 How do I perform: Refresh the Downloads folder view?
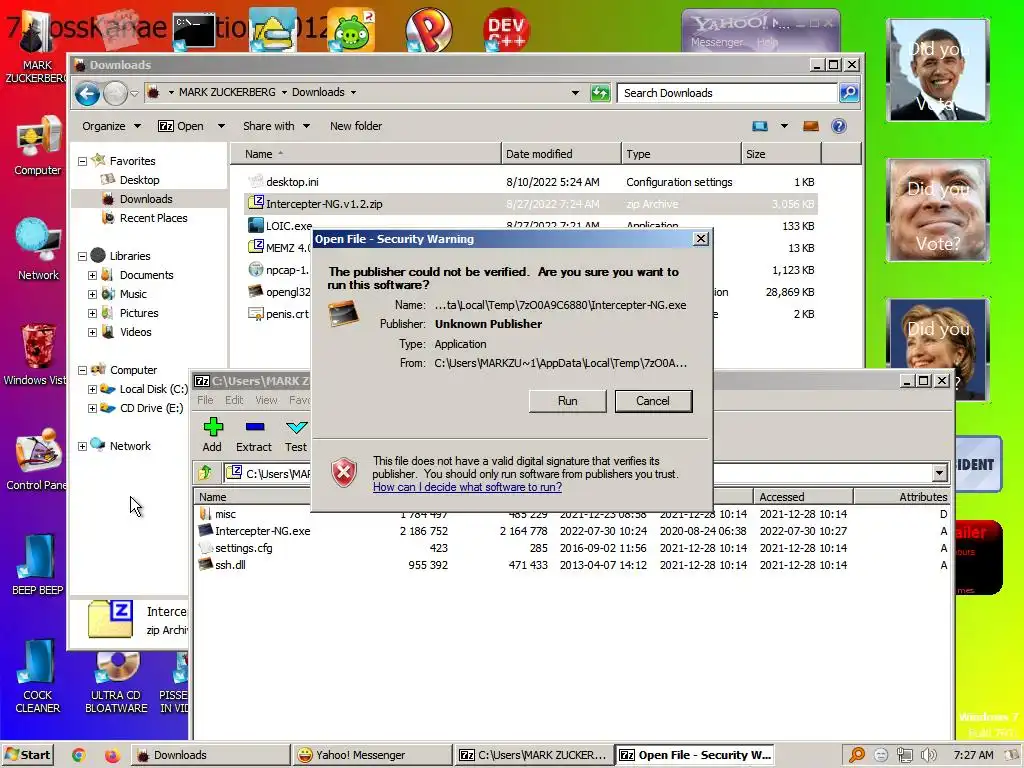point(600,93)
